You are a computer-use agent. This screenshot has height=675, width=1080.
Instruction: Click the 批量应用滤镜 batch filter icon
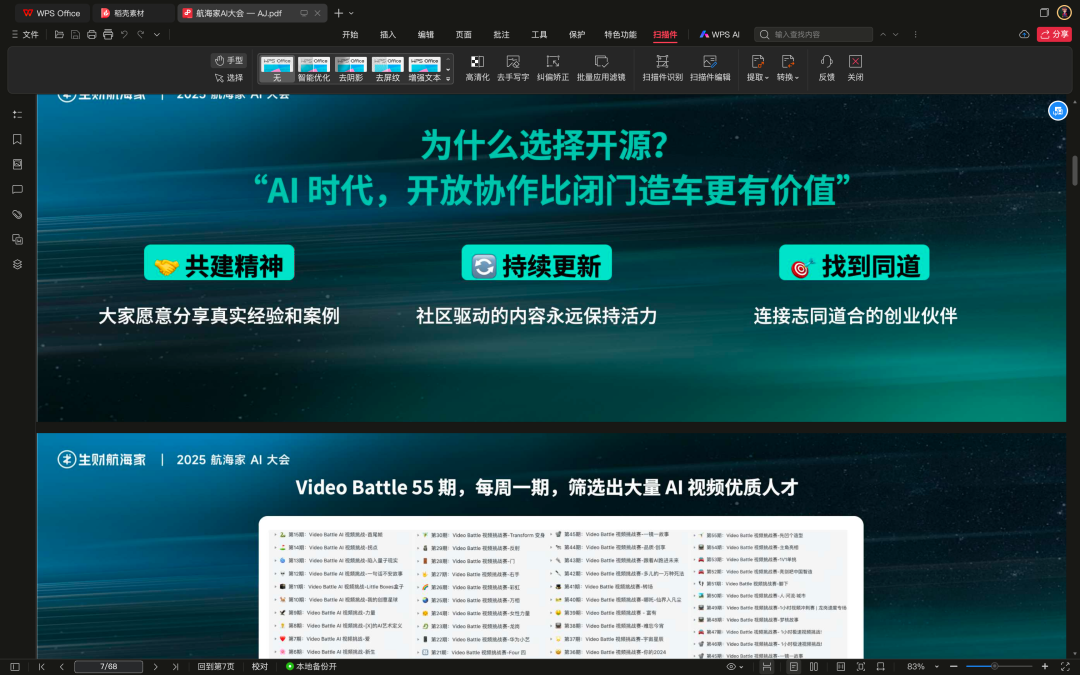point(601,62)
